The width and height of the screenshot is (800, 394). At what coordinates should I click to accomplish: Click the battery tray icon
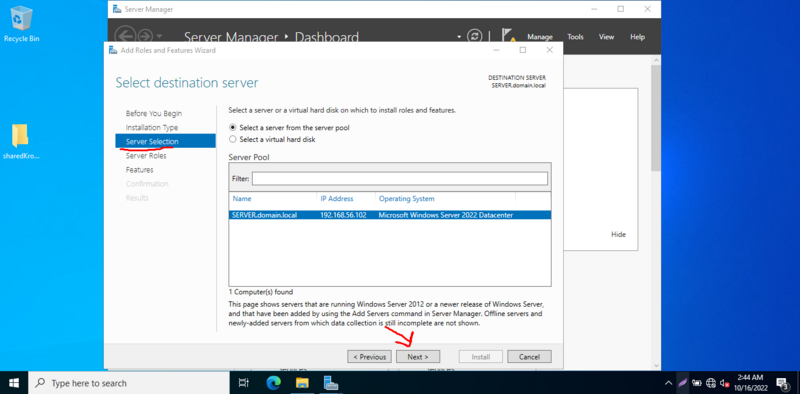tap(697, 383)
